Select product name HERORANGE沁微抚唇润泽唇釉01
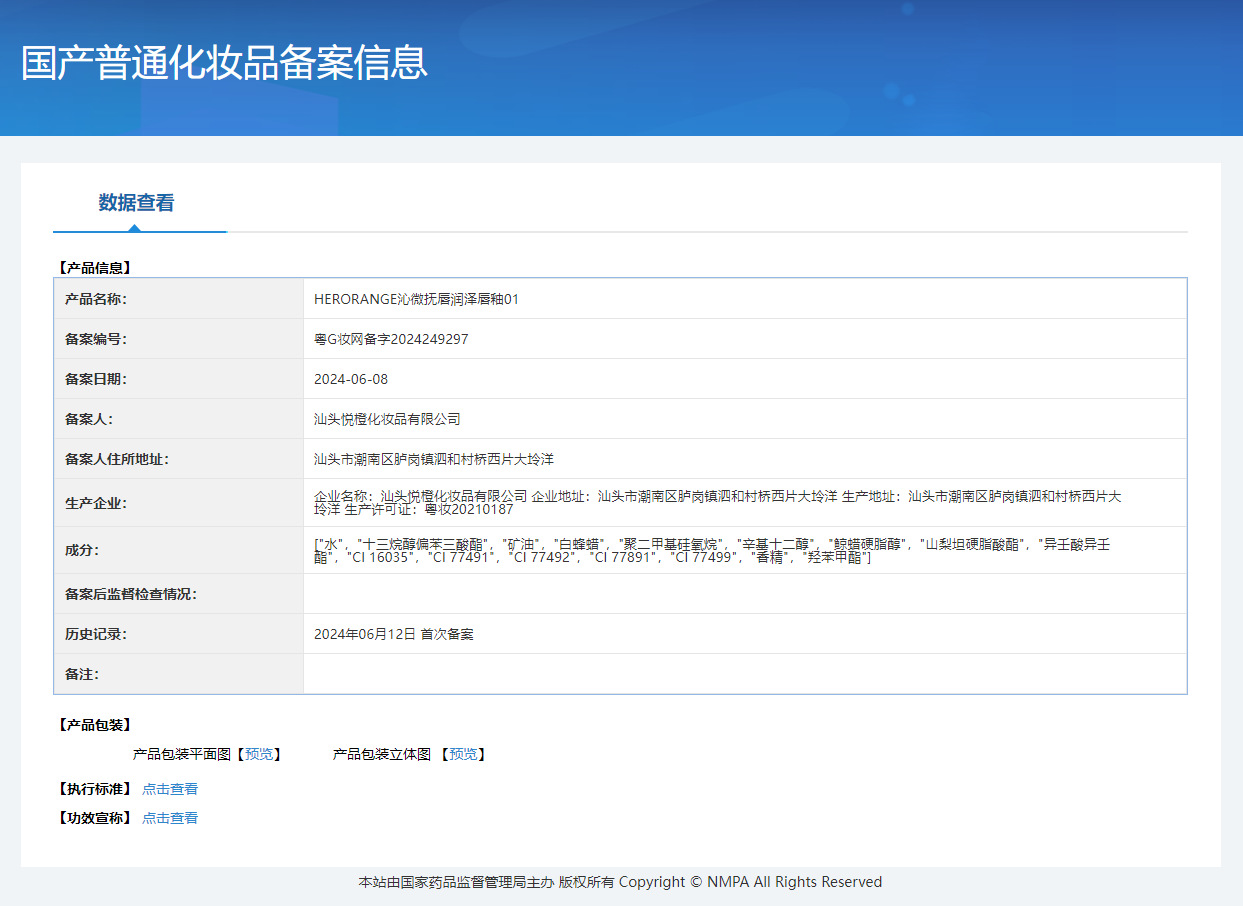1243x906 pixels. (x=416, y=299)
